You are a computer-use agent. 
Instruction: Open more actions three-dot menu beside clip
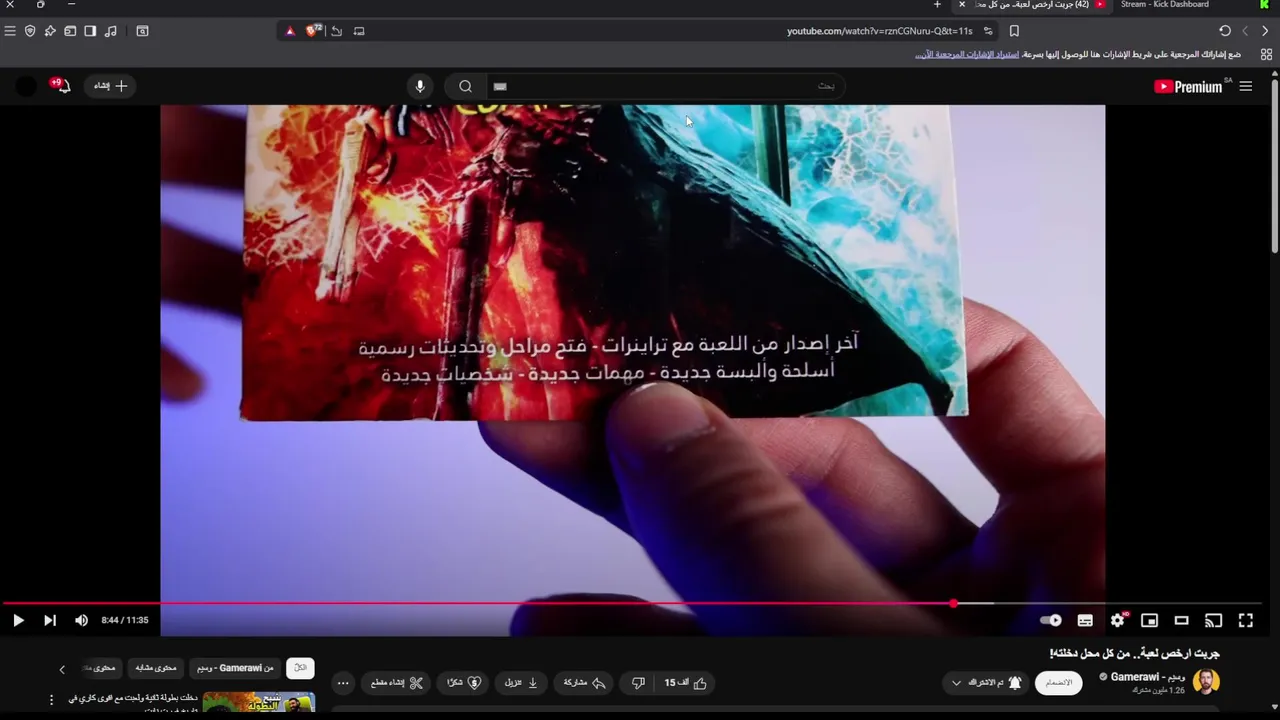[x=343, y=683]
